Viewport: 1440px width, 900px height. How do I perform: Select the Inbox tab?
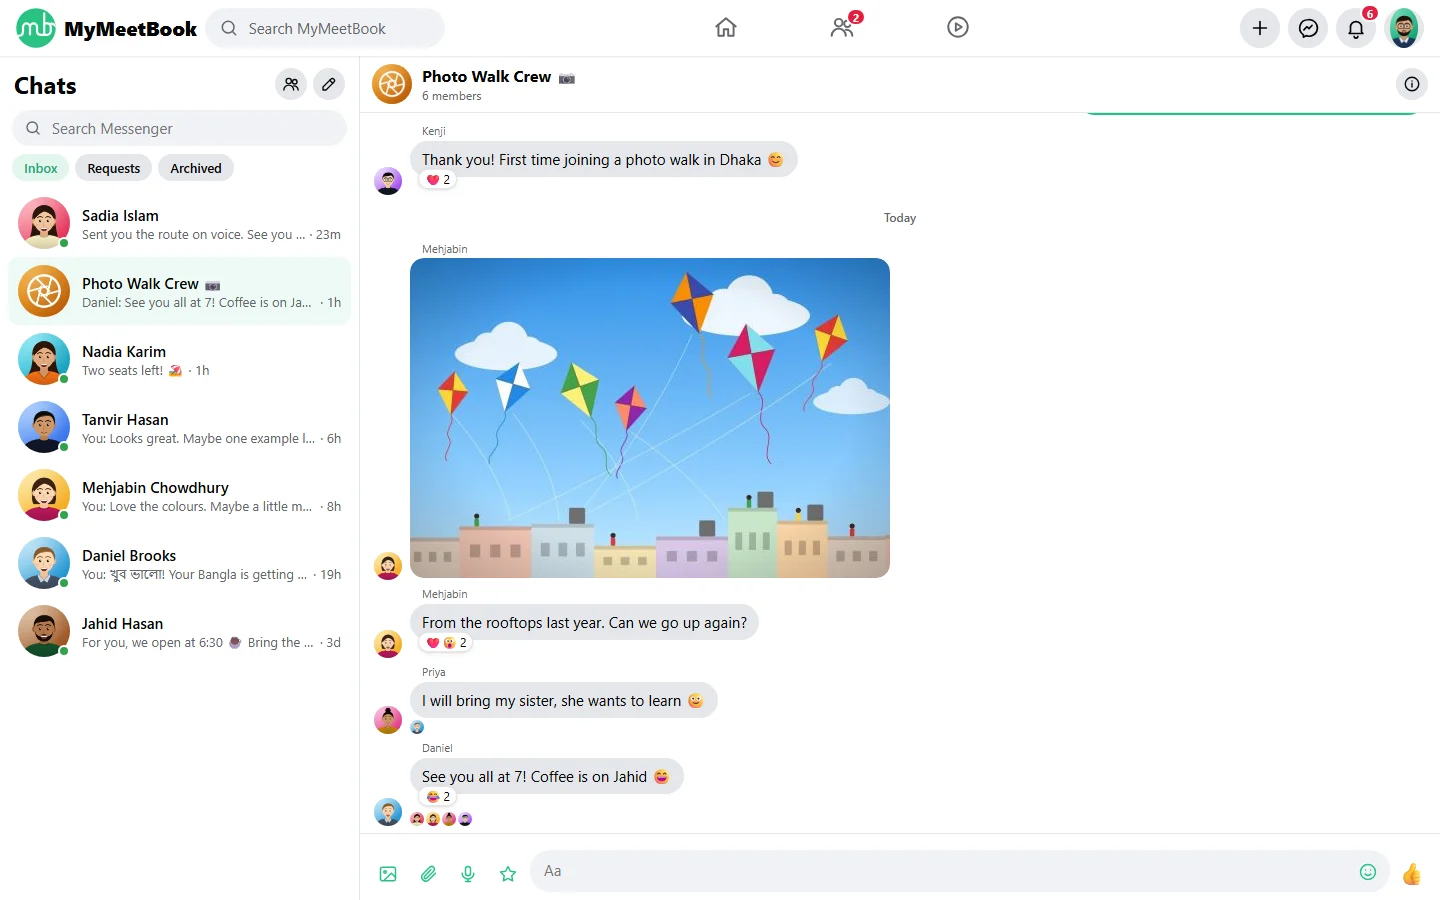coord(41,168)
